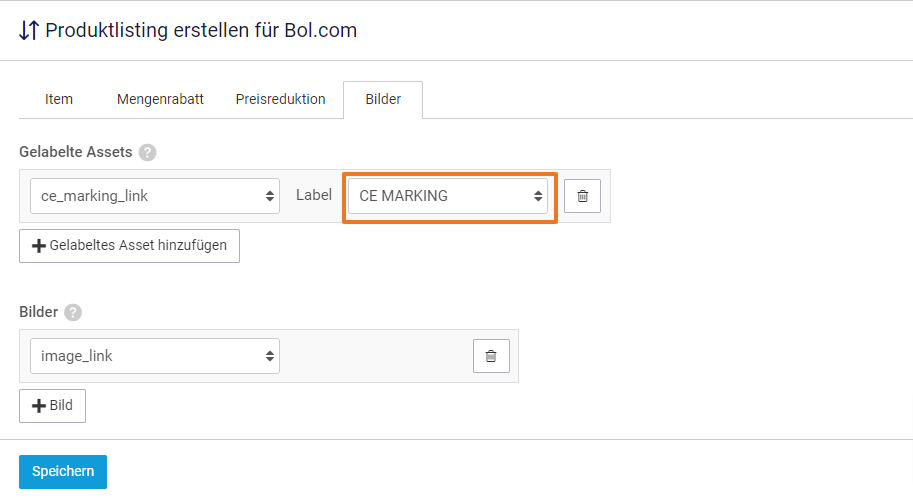Click plus icon on the Bild button
913x501 pixels.
[39, 406]
